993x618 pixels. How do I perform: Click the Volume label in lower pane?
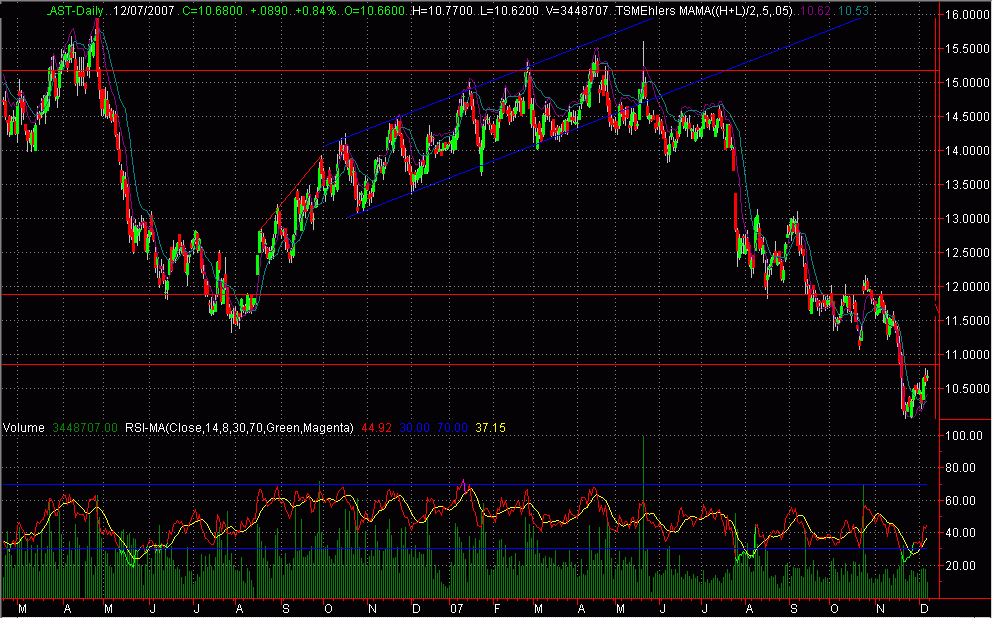pyautogui.click(x=23, y=428)
